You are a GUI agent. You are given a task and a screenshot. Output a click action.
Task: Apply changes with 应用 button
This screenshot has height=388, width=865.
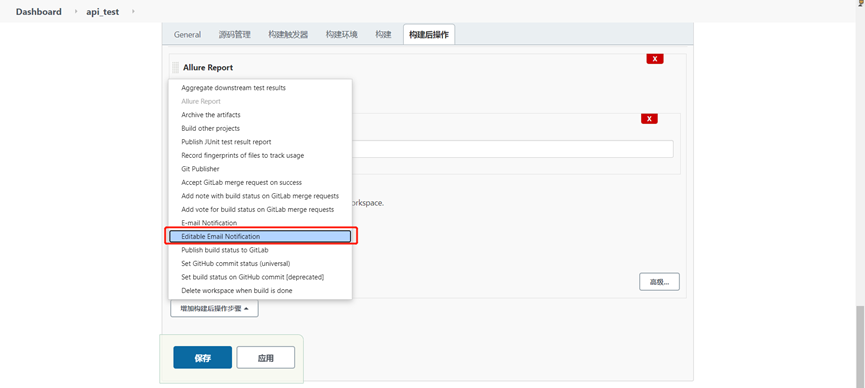click(265, 358)
